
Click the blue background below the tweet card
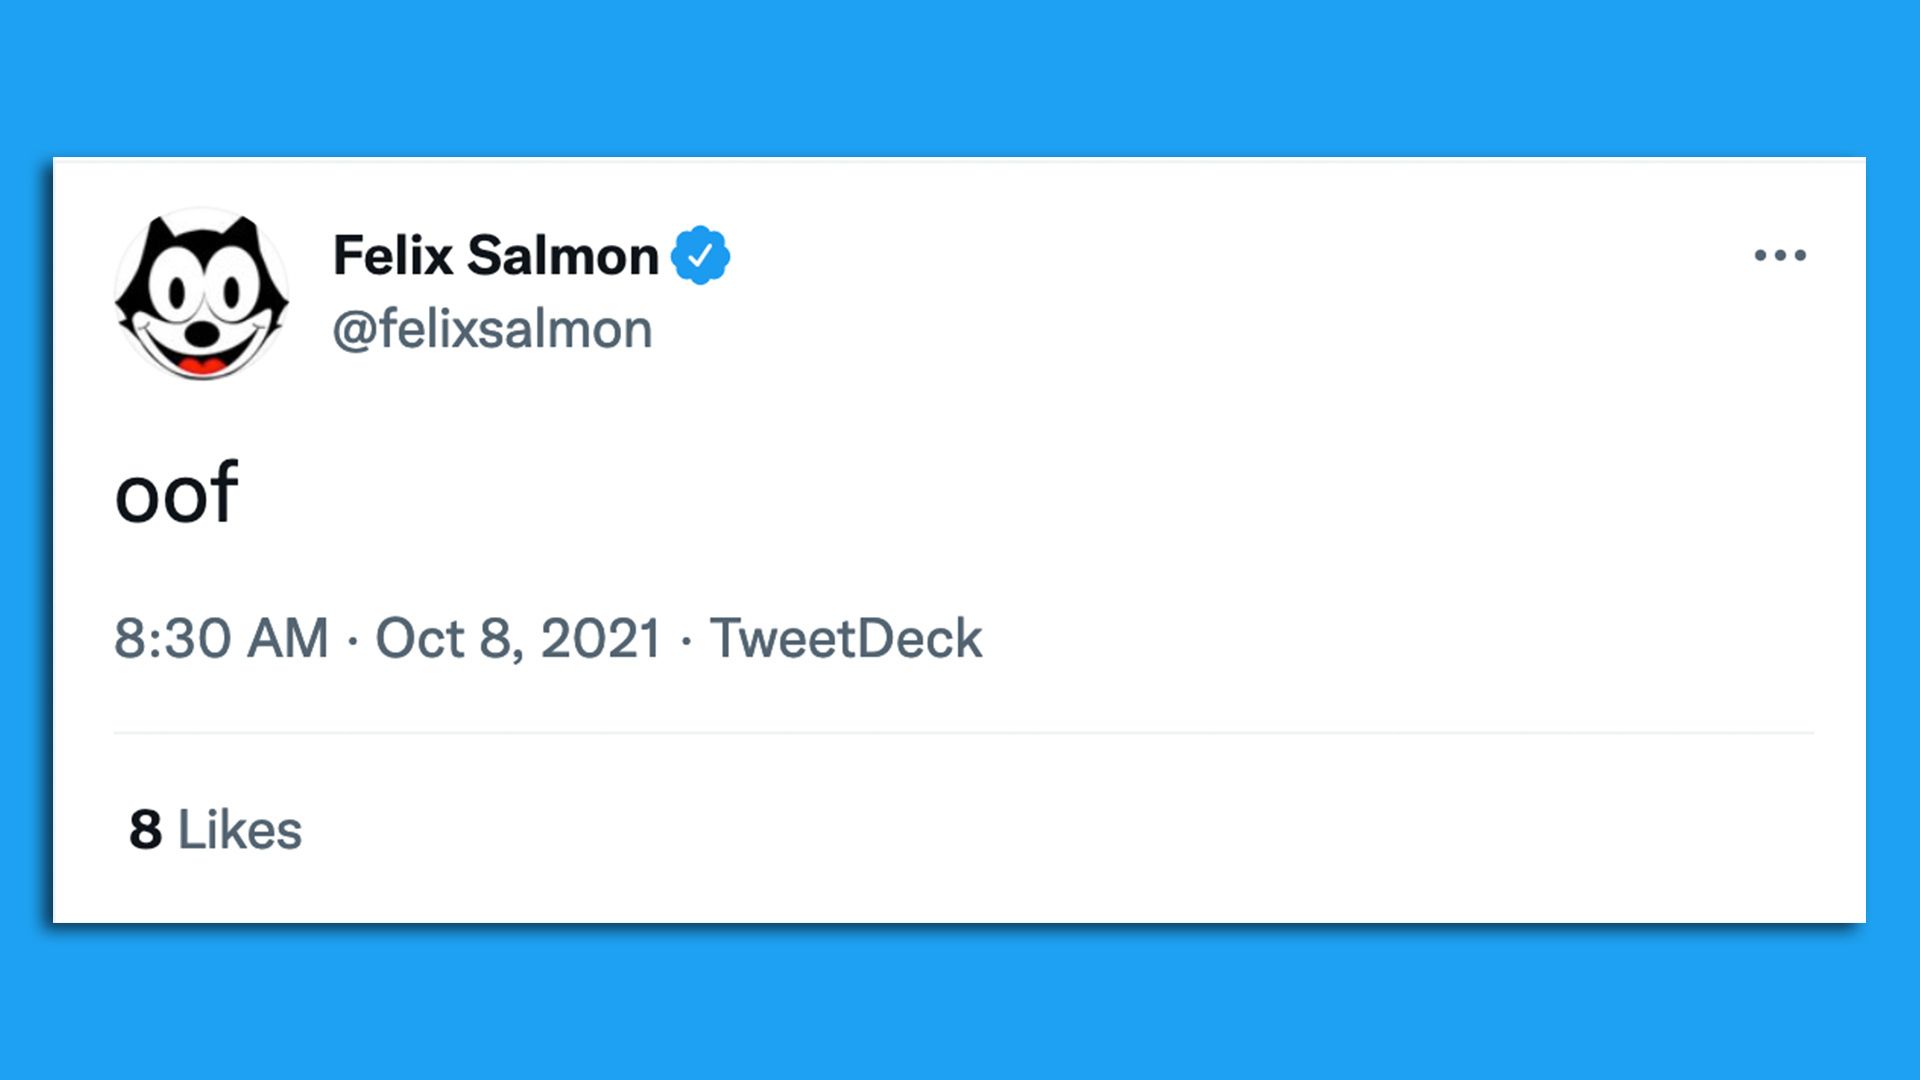pos(960,1002)
